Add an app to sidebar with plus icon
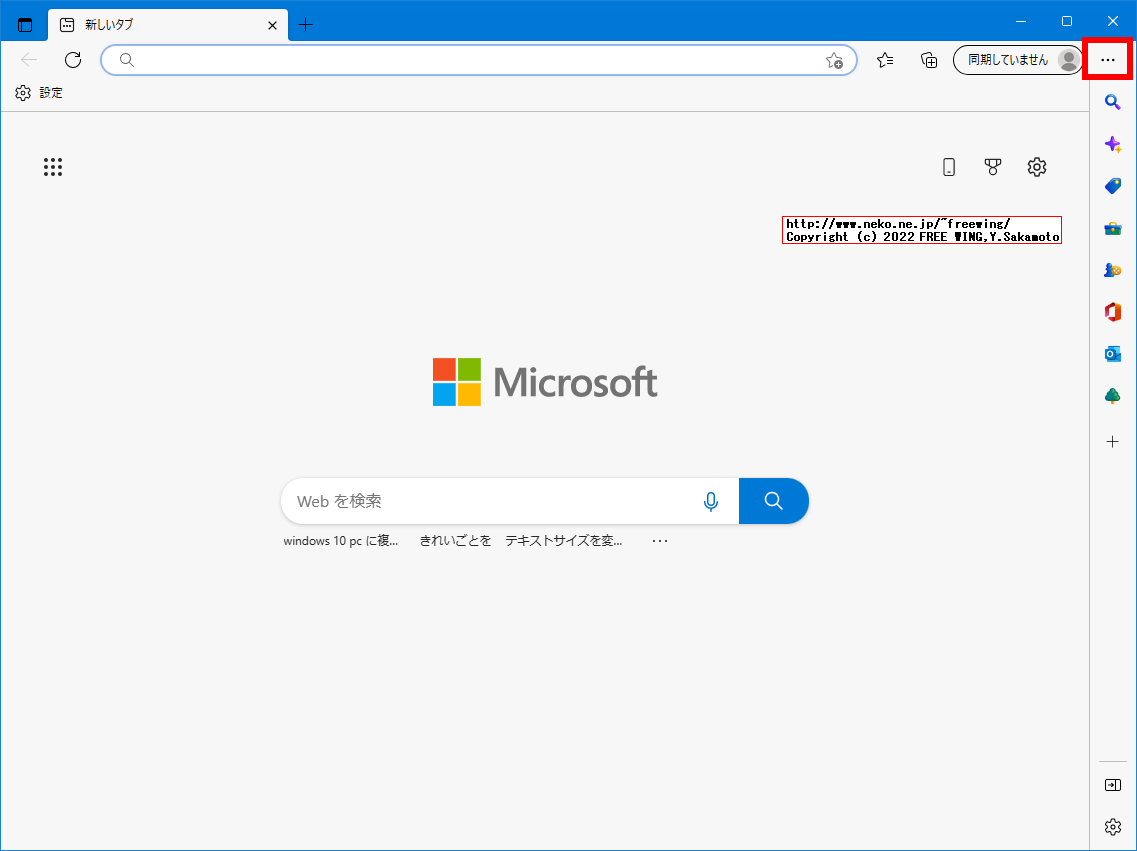 1113,441
